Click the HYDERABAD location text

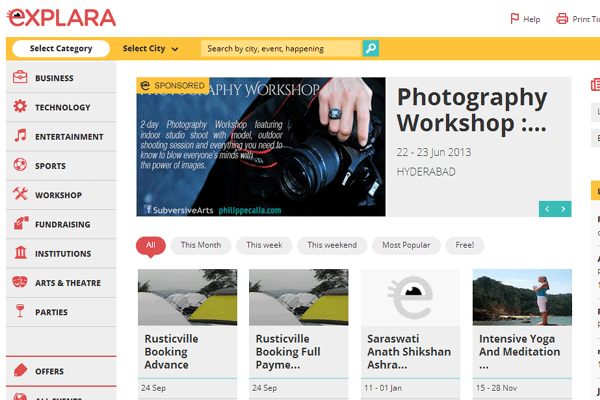[x=426, y=171]
